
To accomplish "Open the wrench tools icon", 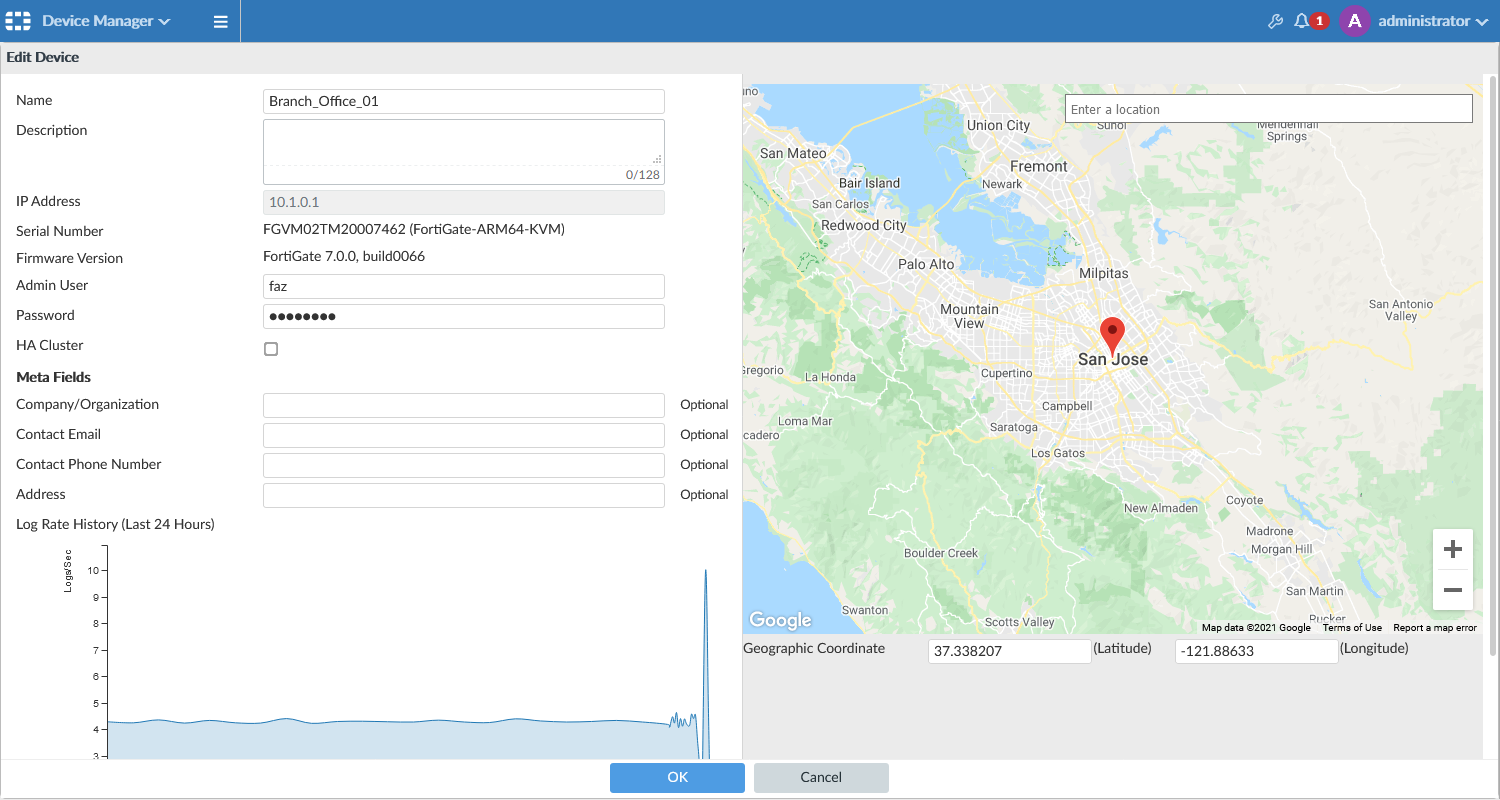I will point(1275,21).
